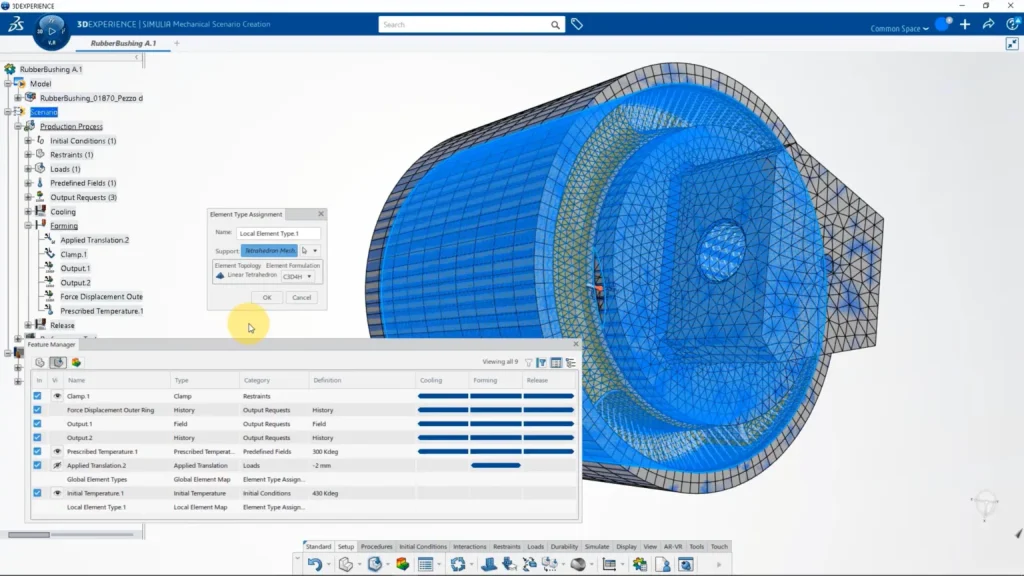
Task: Uncheck Initial Temperature.1 include checkbox
Action: tap(37, 493)
